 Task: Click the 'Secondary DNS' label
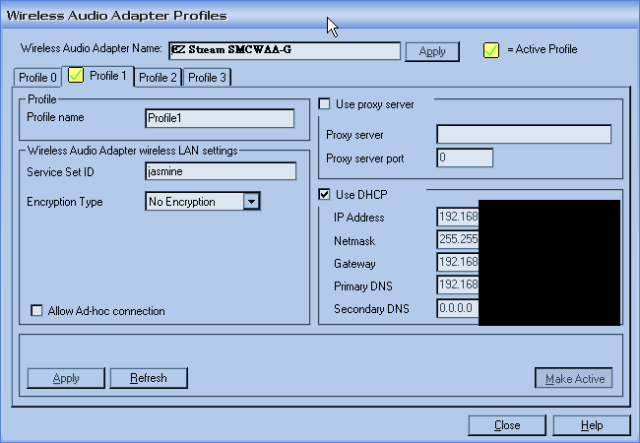pos(371,309)
